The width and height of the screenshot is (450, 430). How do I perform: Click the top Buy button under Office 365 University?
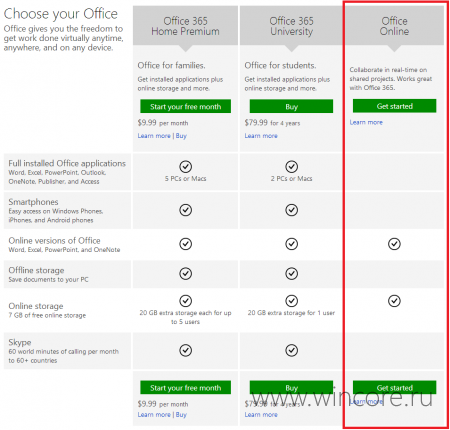291,106
